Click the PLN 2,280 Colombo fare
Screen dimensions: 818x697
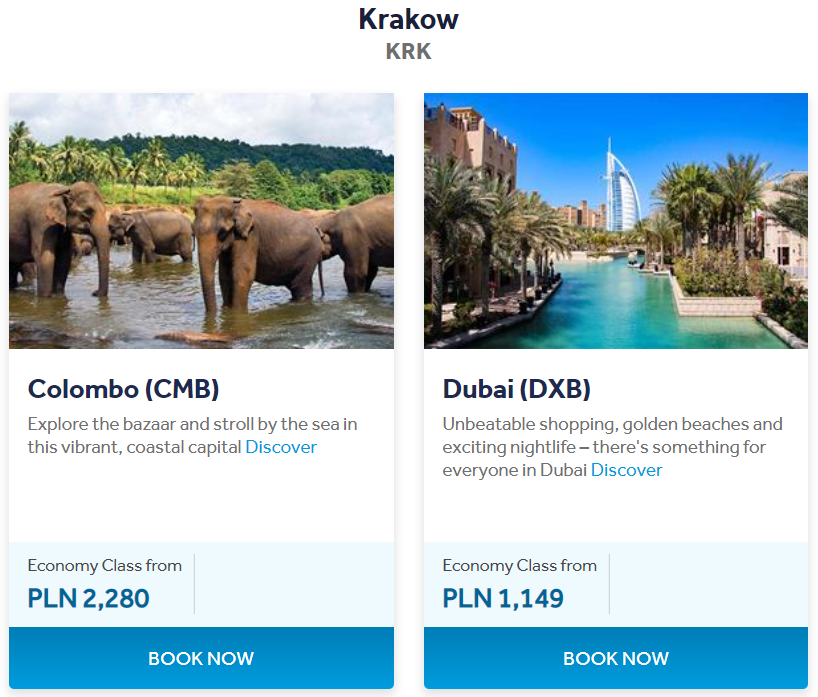89,598
